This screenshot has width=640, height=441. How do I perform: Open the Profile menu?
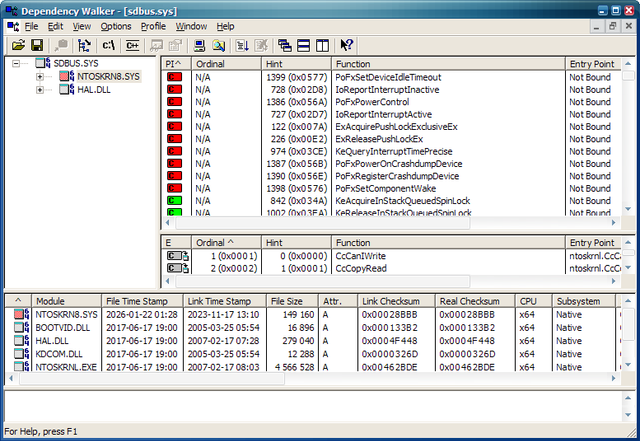153,27
